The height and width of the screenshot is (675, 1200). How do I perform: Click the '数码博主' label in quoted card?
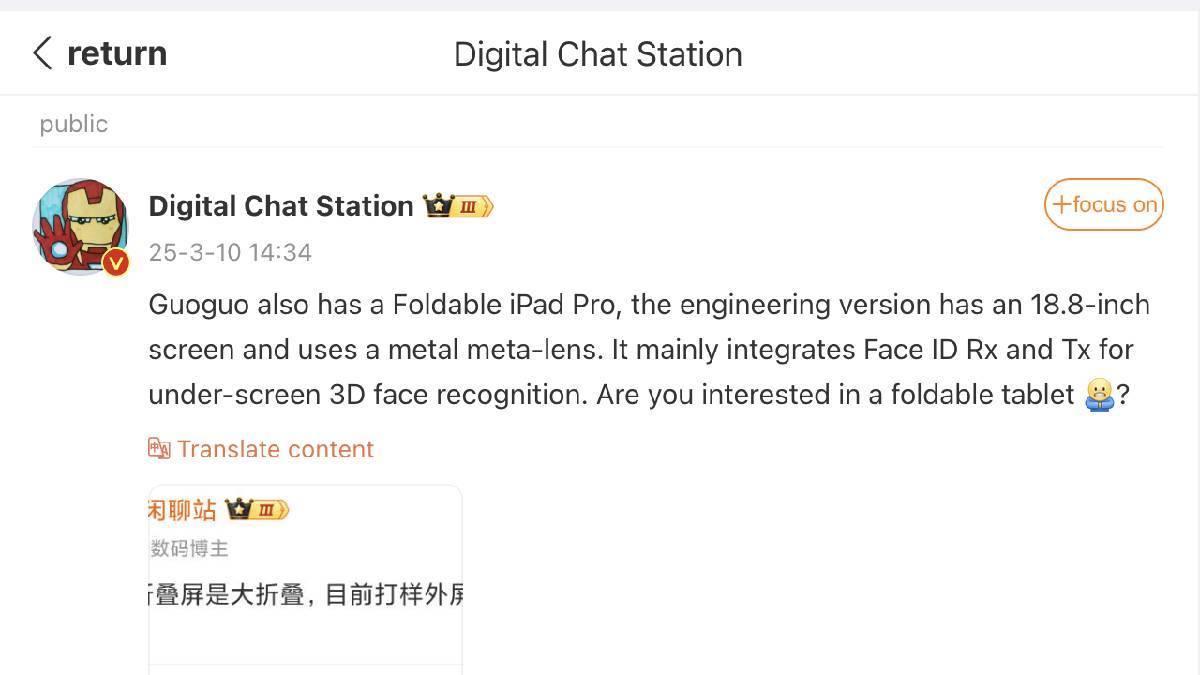point(190,548)
